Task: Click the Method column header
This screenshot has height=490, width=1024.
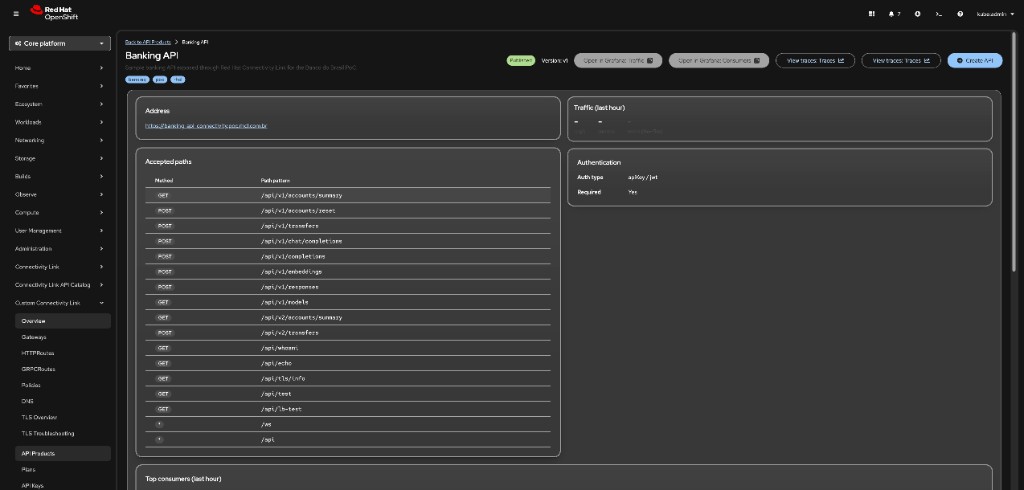Action: 164,180
